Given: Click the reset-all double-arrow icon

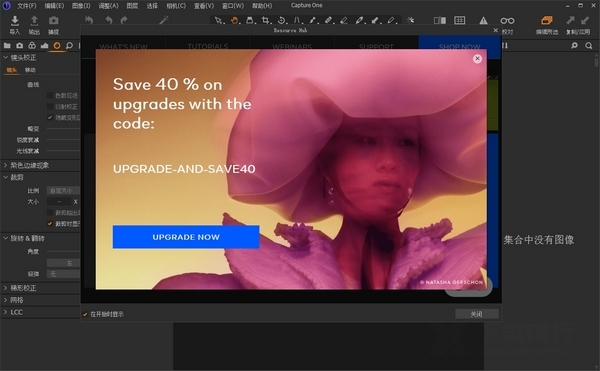Looking at the screenshot, I should click(89, 20).
